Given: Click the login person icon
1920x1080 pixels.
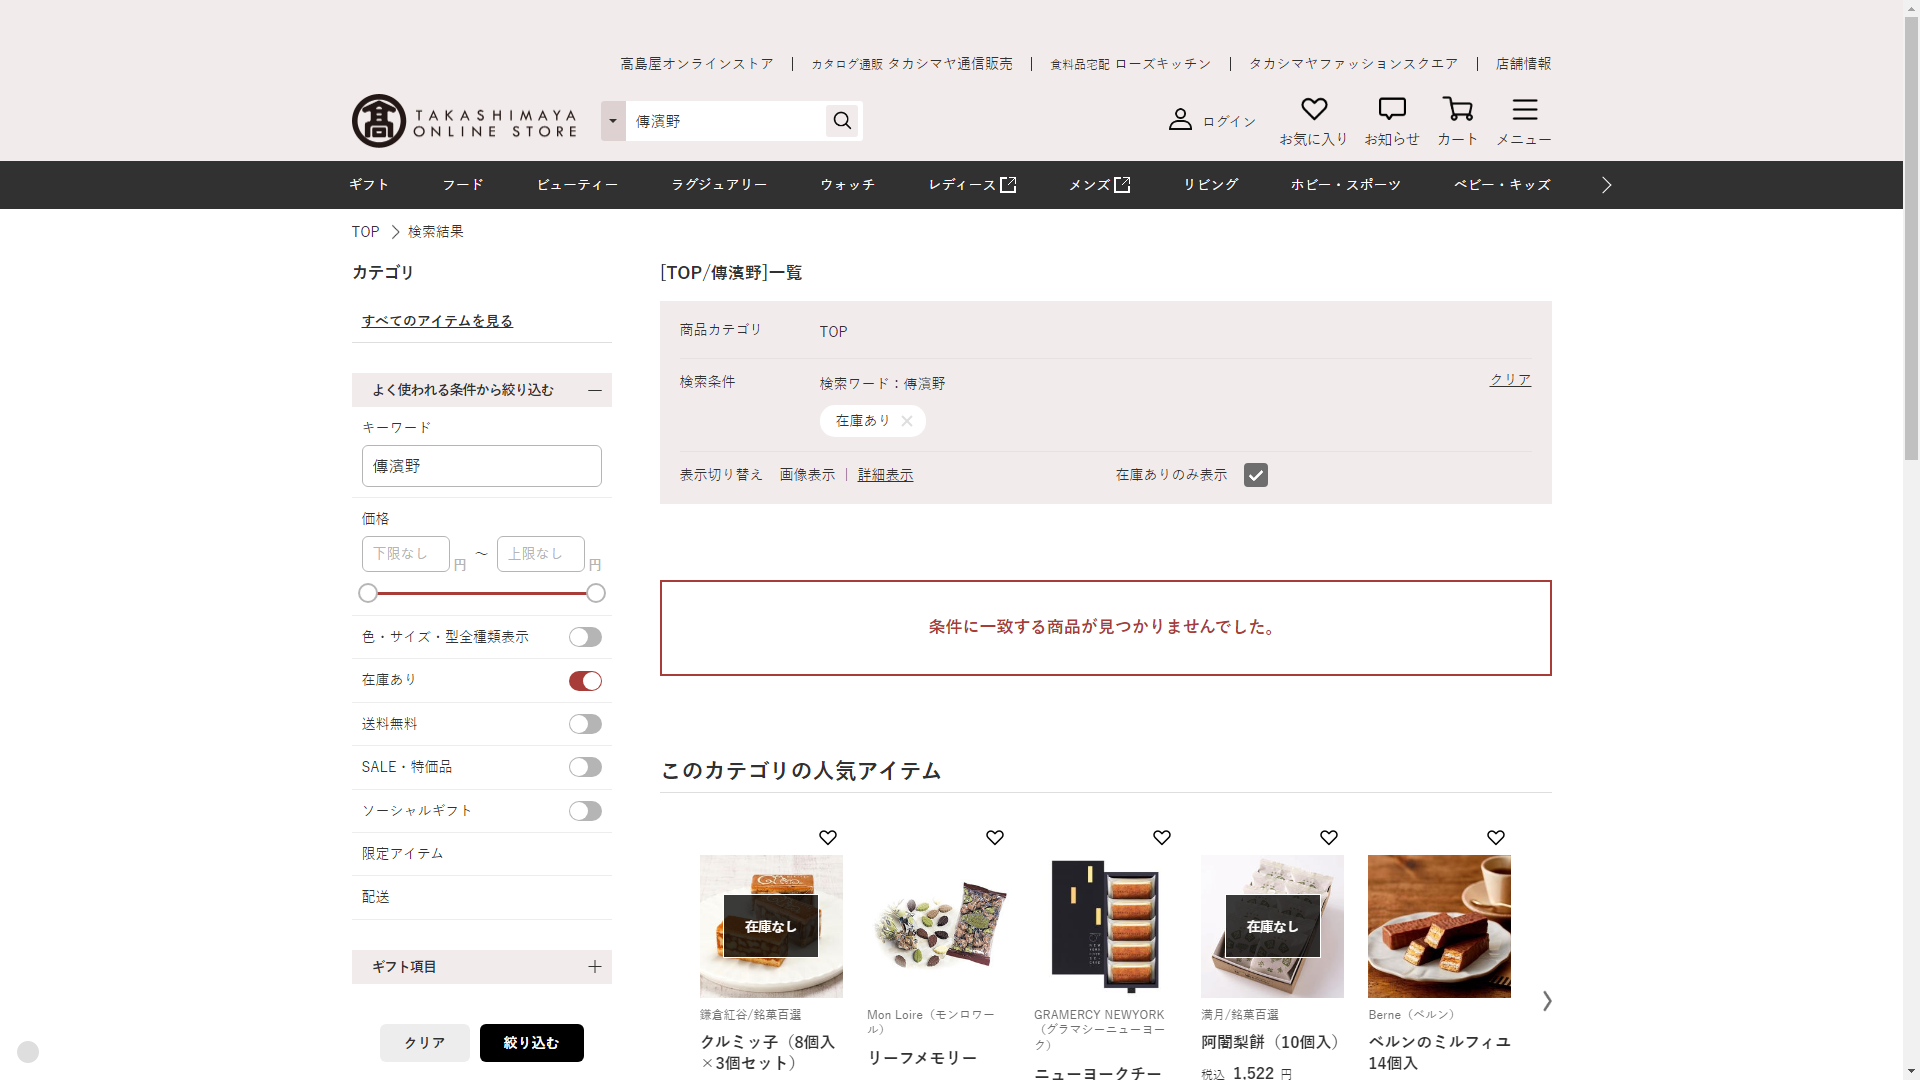Looking at the screenshot, I should [1180, 120].
